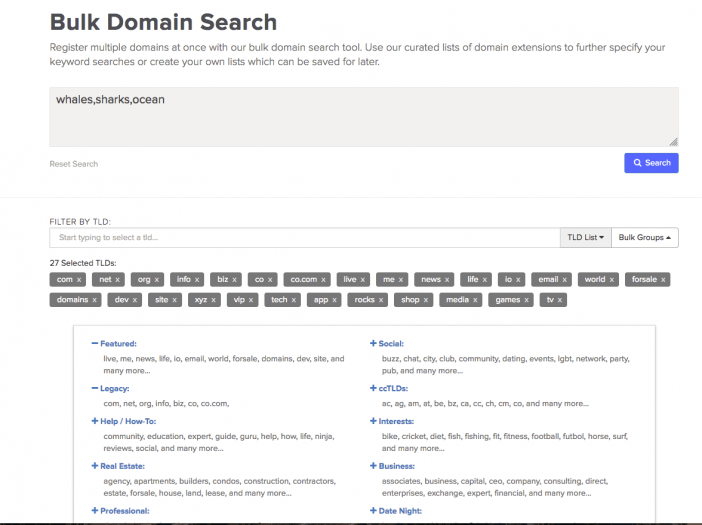Expand the ccTLDs group

(x=389, y=388)
